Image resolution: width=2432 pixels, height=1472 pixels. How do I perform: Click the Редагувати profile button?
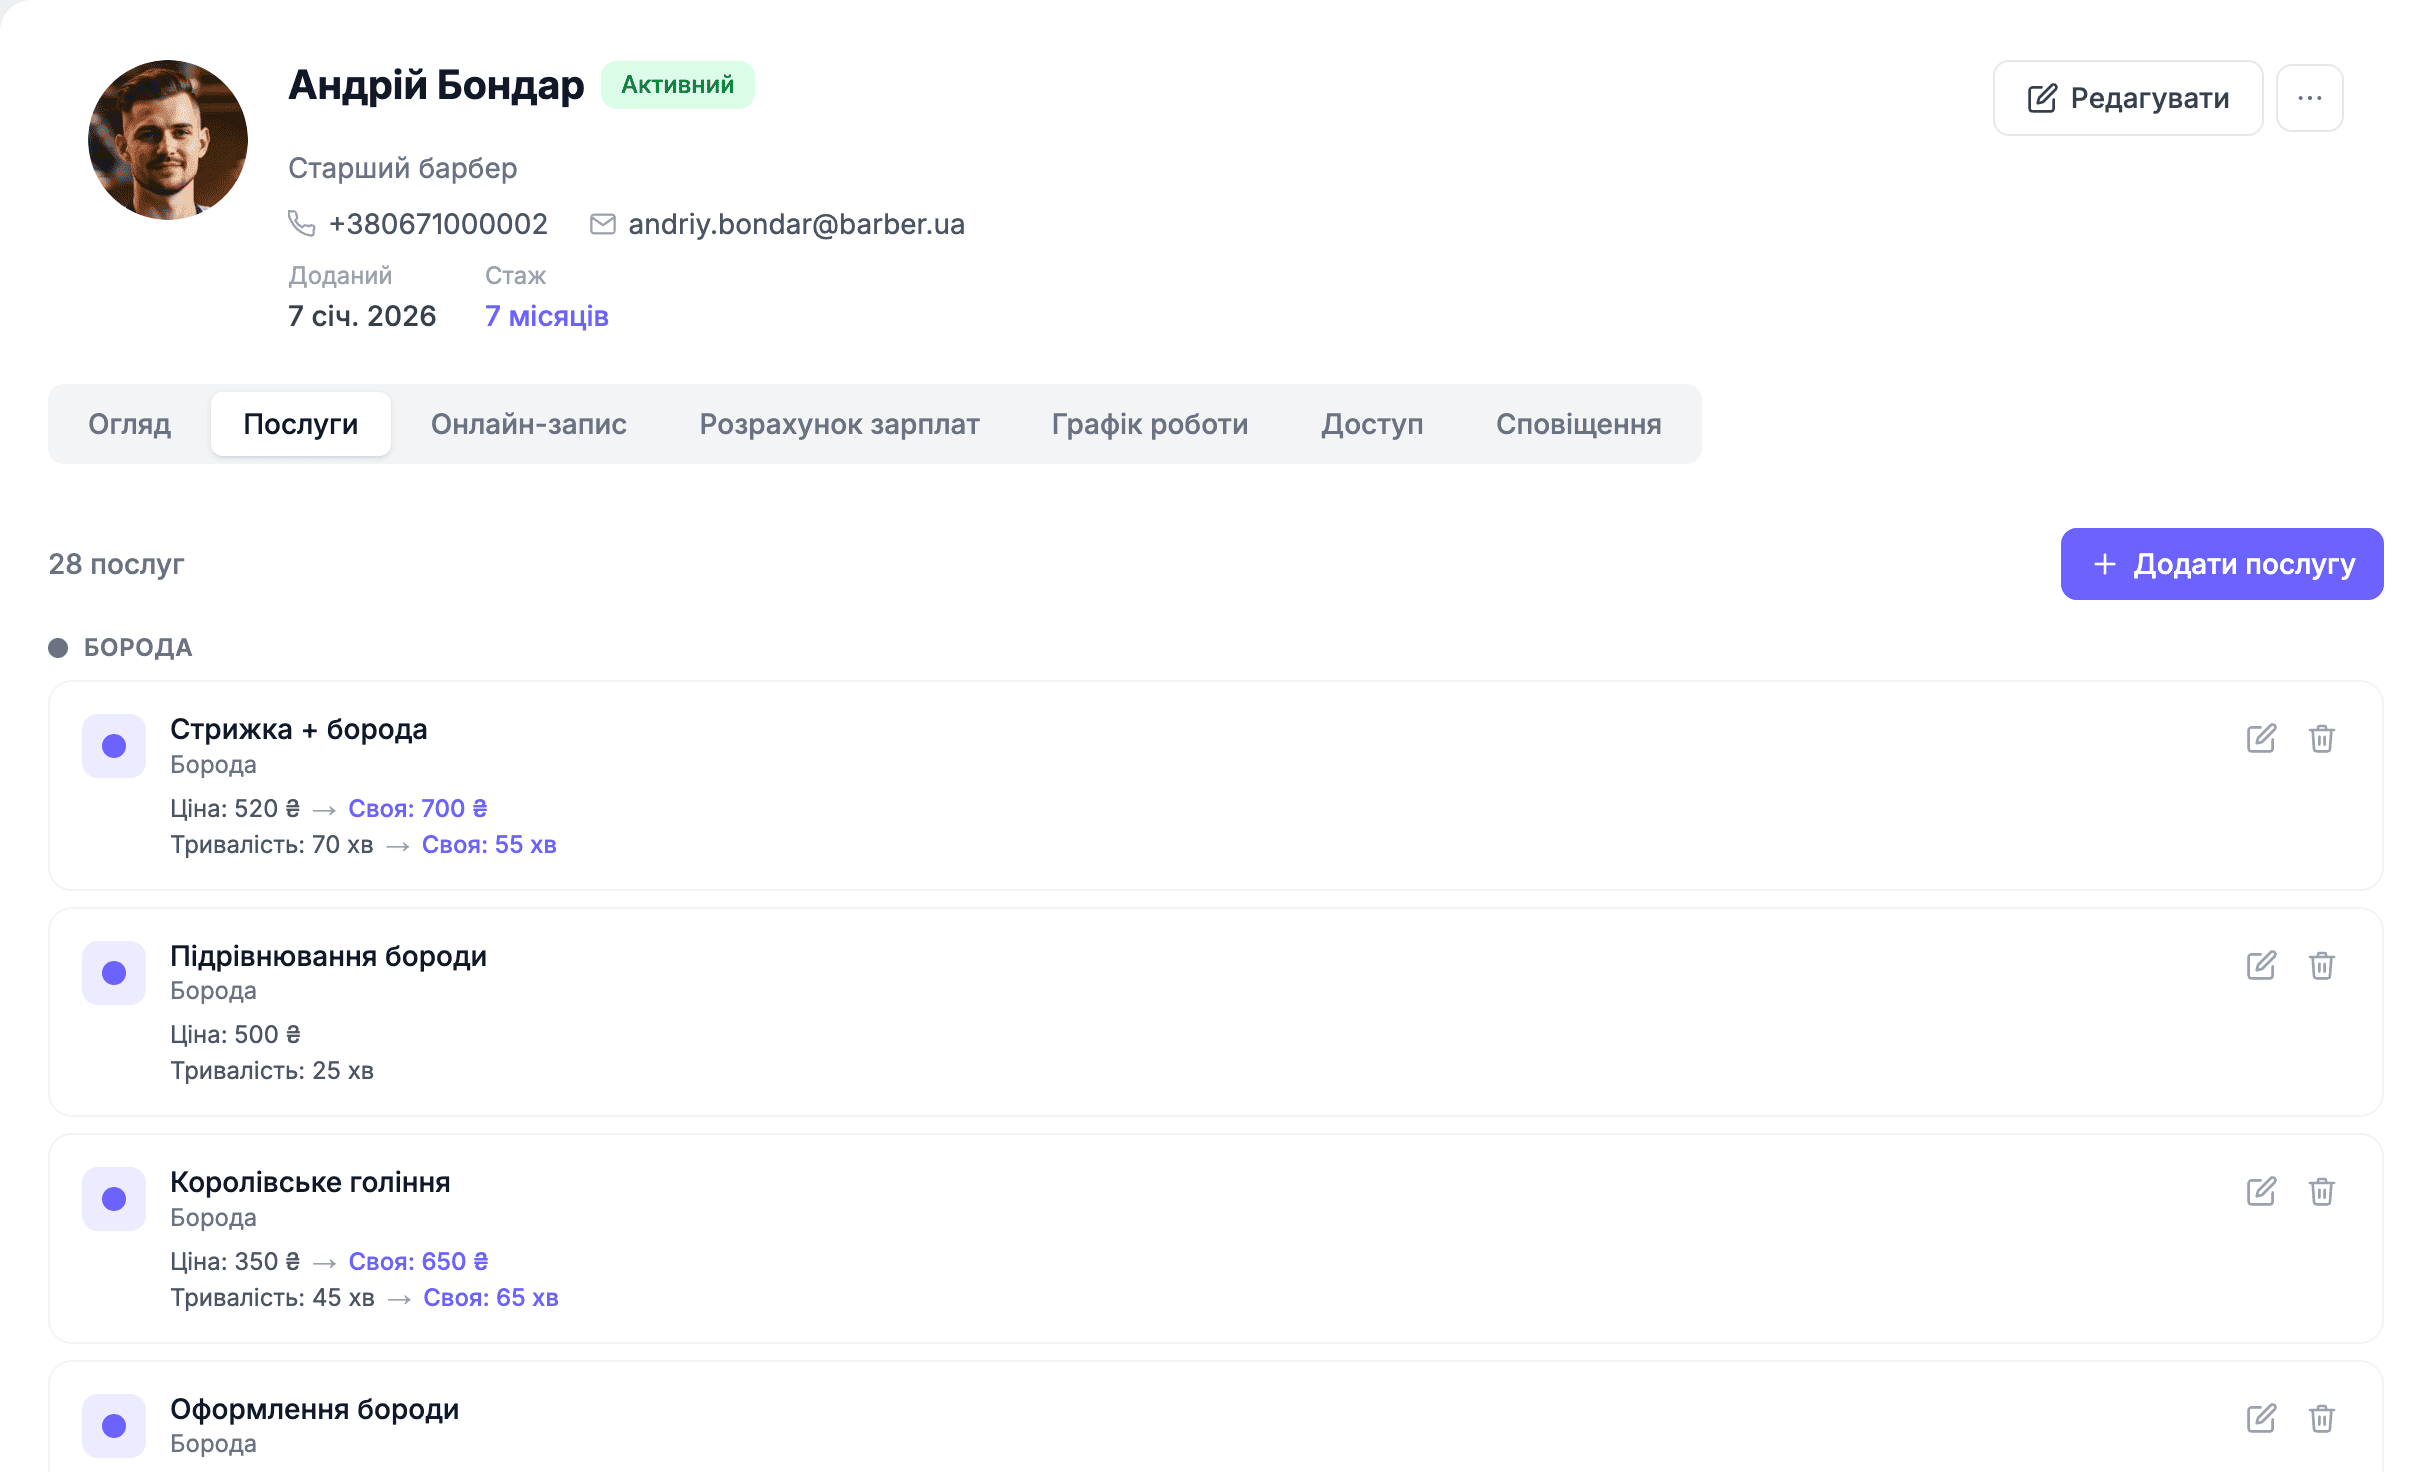2128,98
